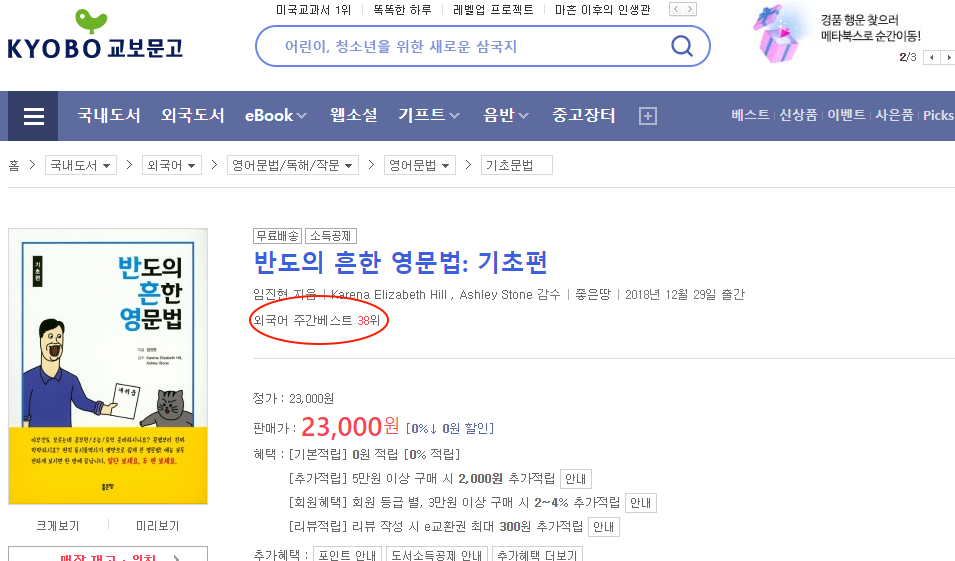Click 도서소득공제 안내 button
955x561 pixels.
tap(437, 554)
